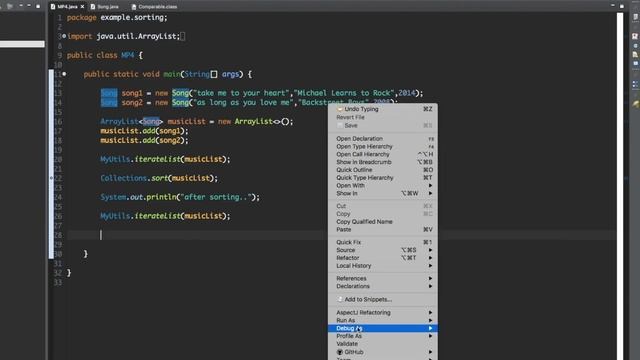
Task: Open the GitHub submenu entry
Action: pyautogui.click(x=383, y=352)
